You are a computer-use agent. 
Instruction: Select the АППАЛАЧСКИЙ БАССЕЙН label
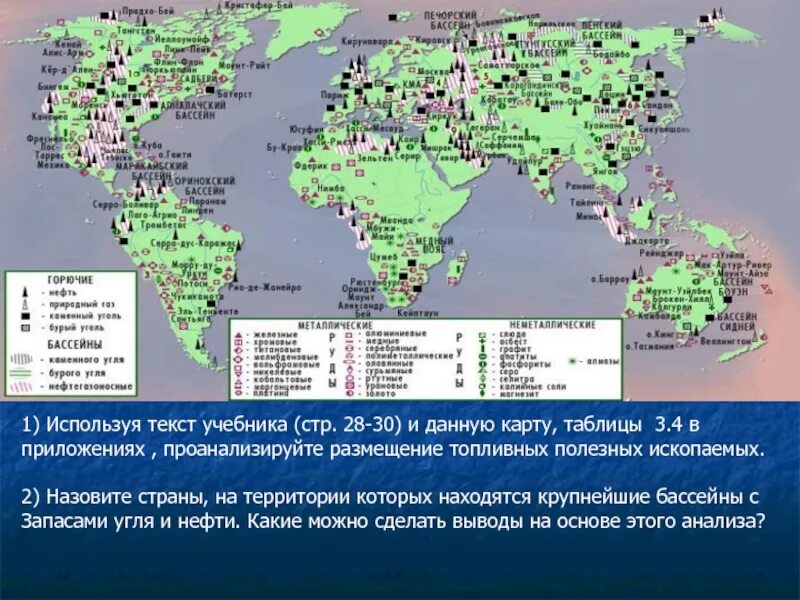[x=193, y=110]
